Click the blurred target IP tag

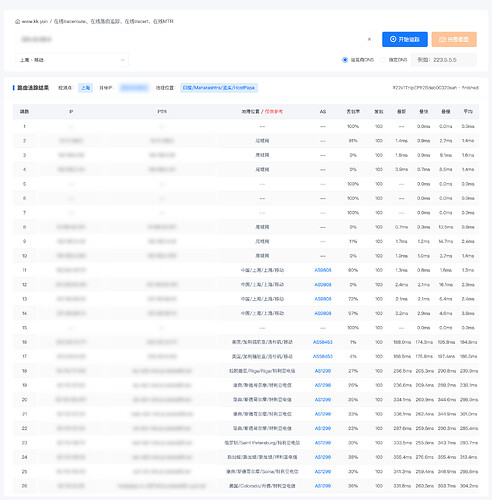click(134, 88)
